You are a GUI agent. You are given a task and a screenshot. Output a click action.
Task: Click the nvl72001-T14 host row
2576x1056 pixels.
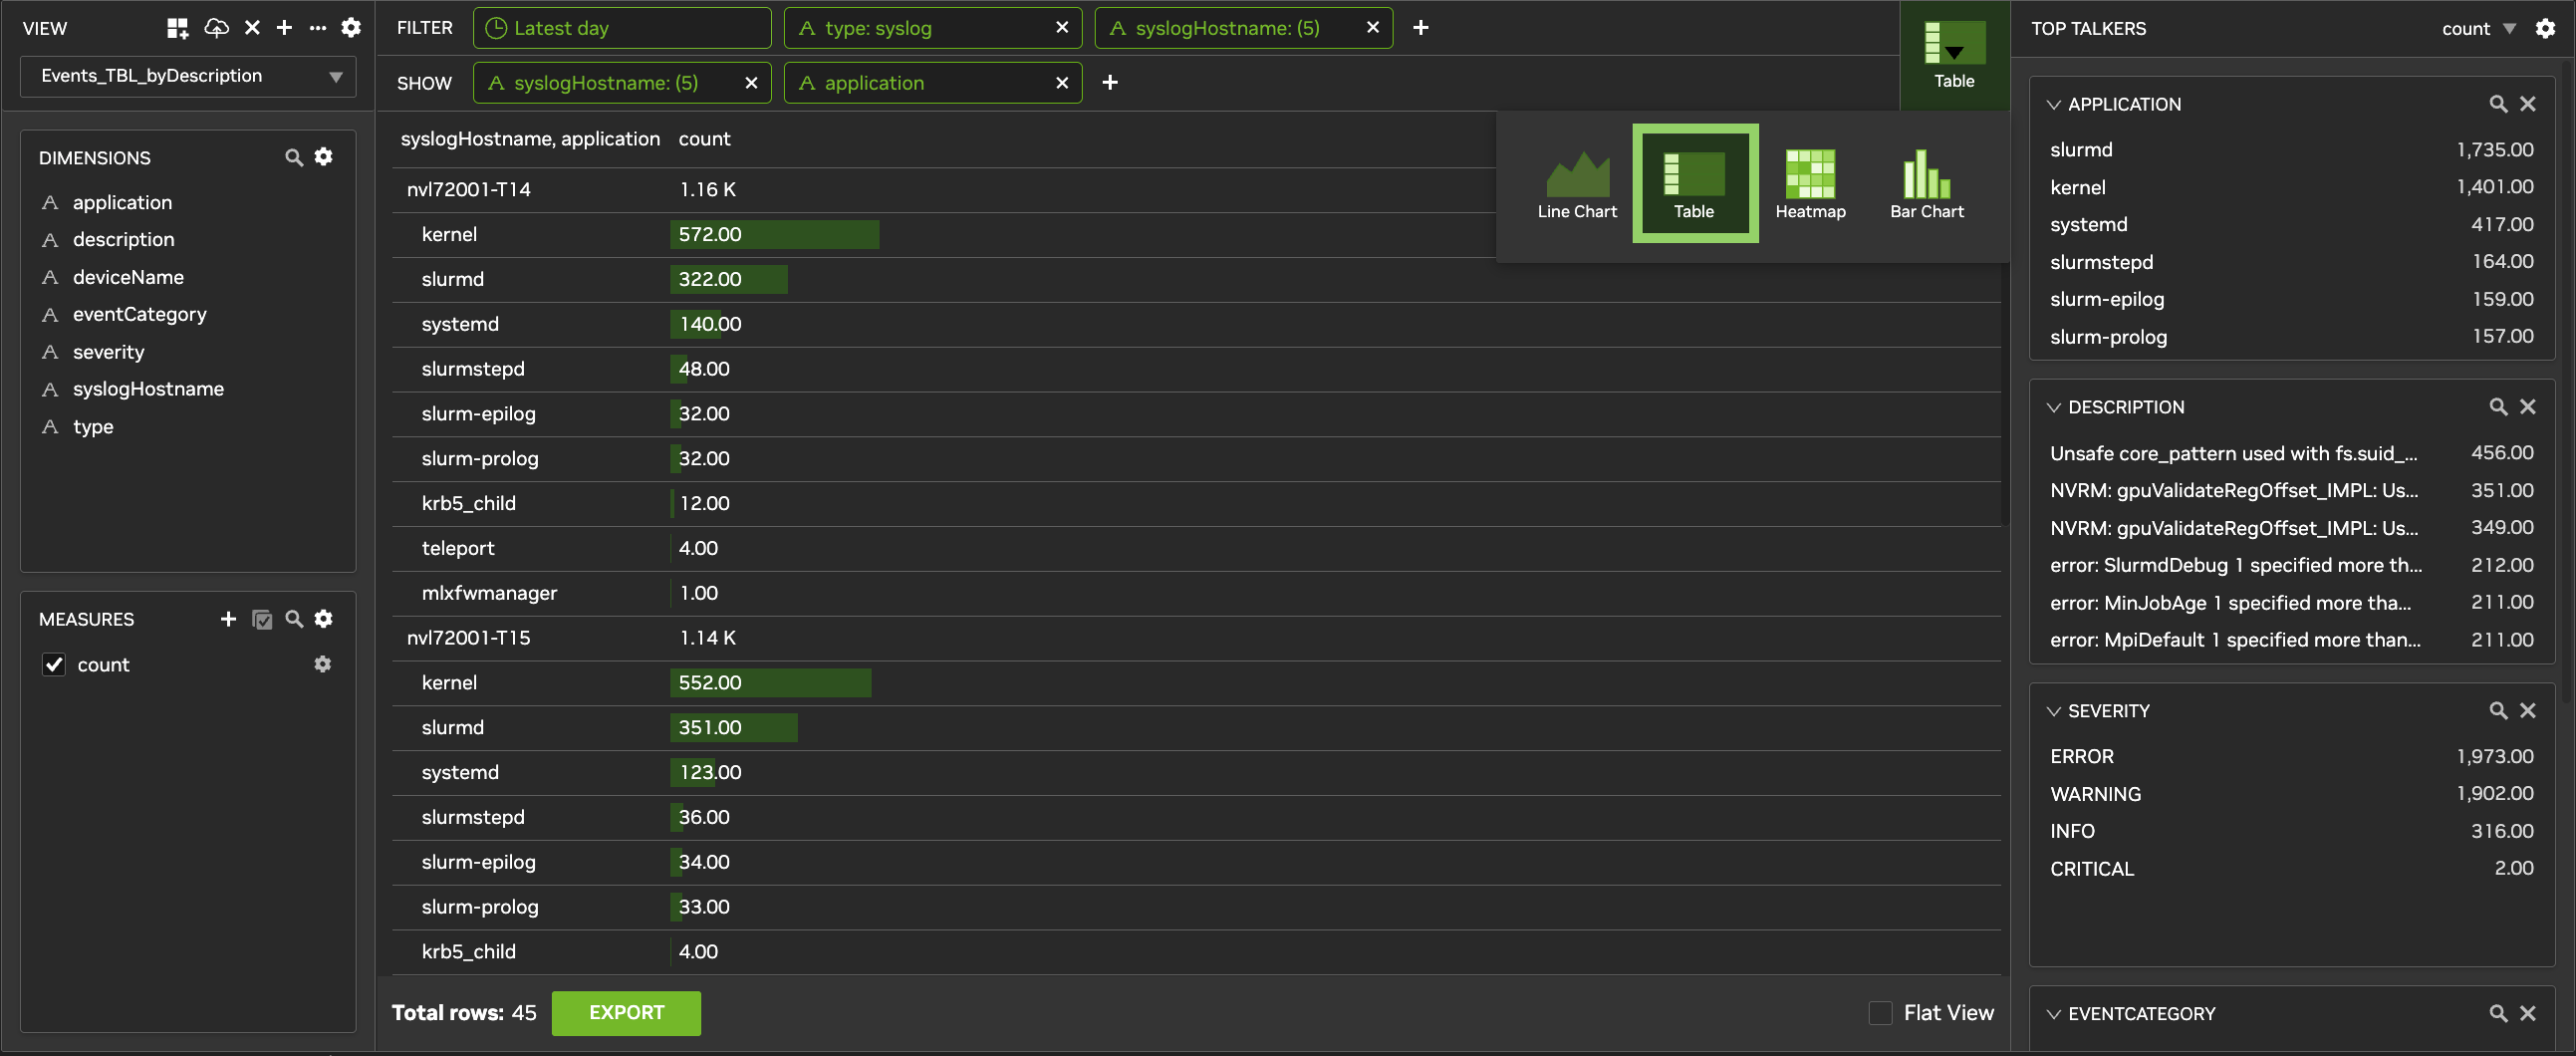1196,189
